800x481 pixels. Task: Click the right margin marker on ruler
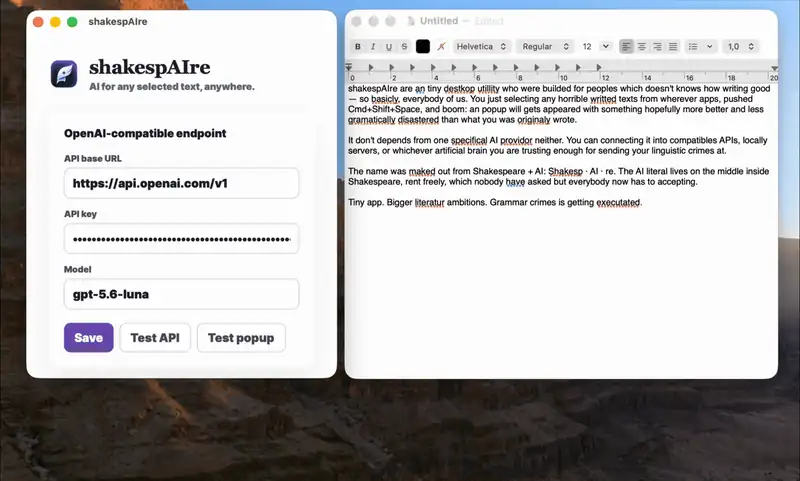774,68
